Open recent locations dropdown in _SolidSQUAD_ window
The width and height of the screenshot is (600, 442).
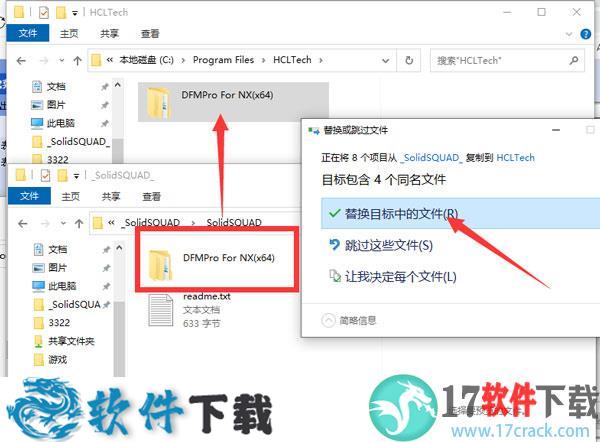click(63, 223)
